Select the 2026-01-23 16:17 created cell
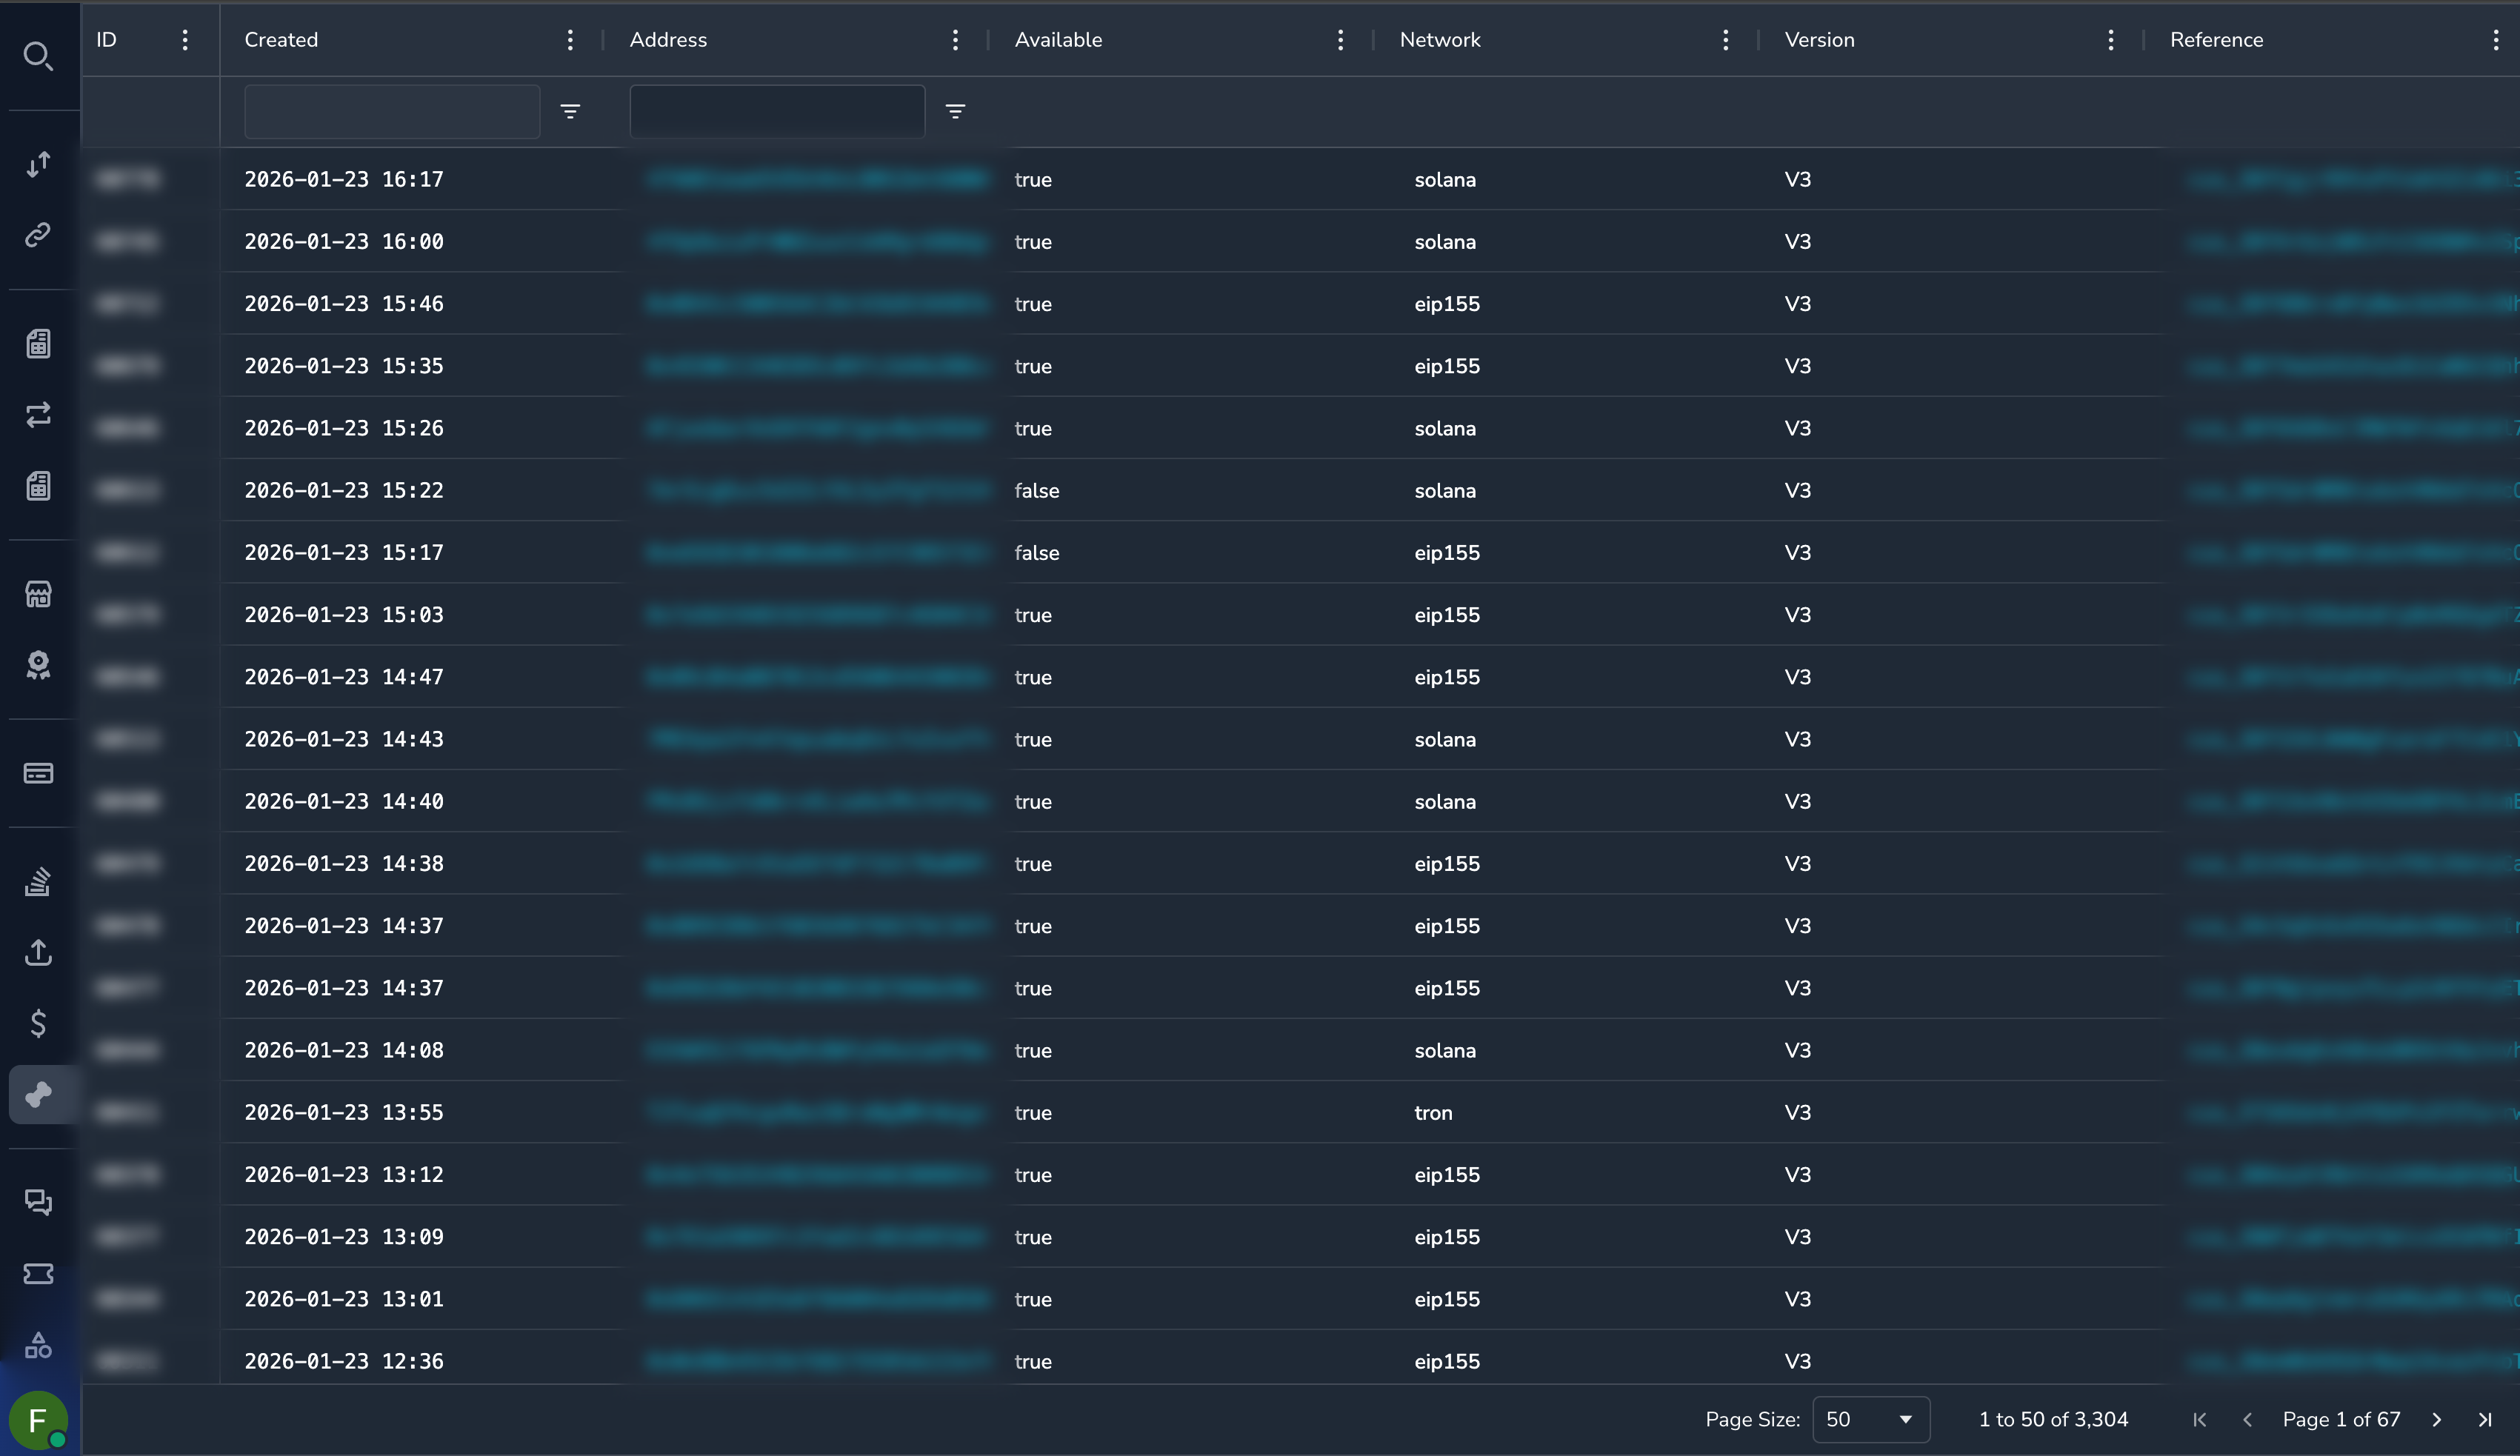Screen dimensions: 2520x1456 344,179
